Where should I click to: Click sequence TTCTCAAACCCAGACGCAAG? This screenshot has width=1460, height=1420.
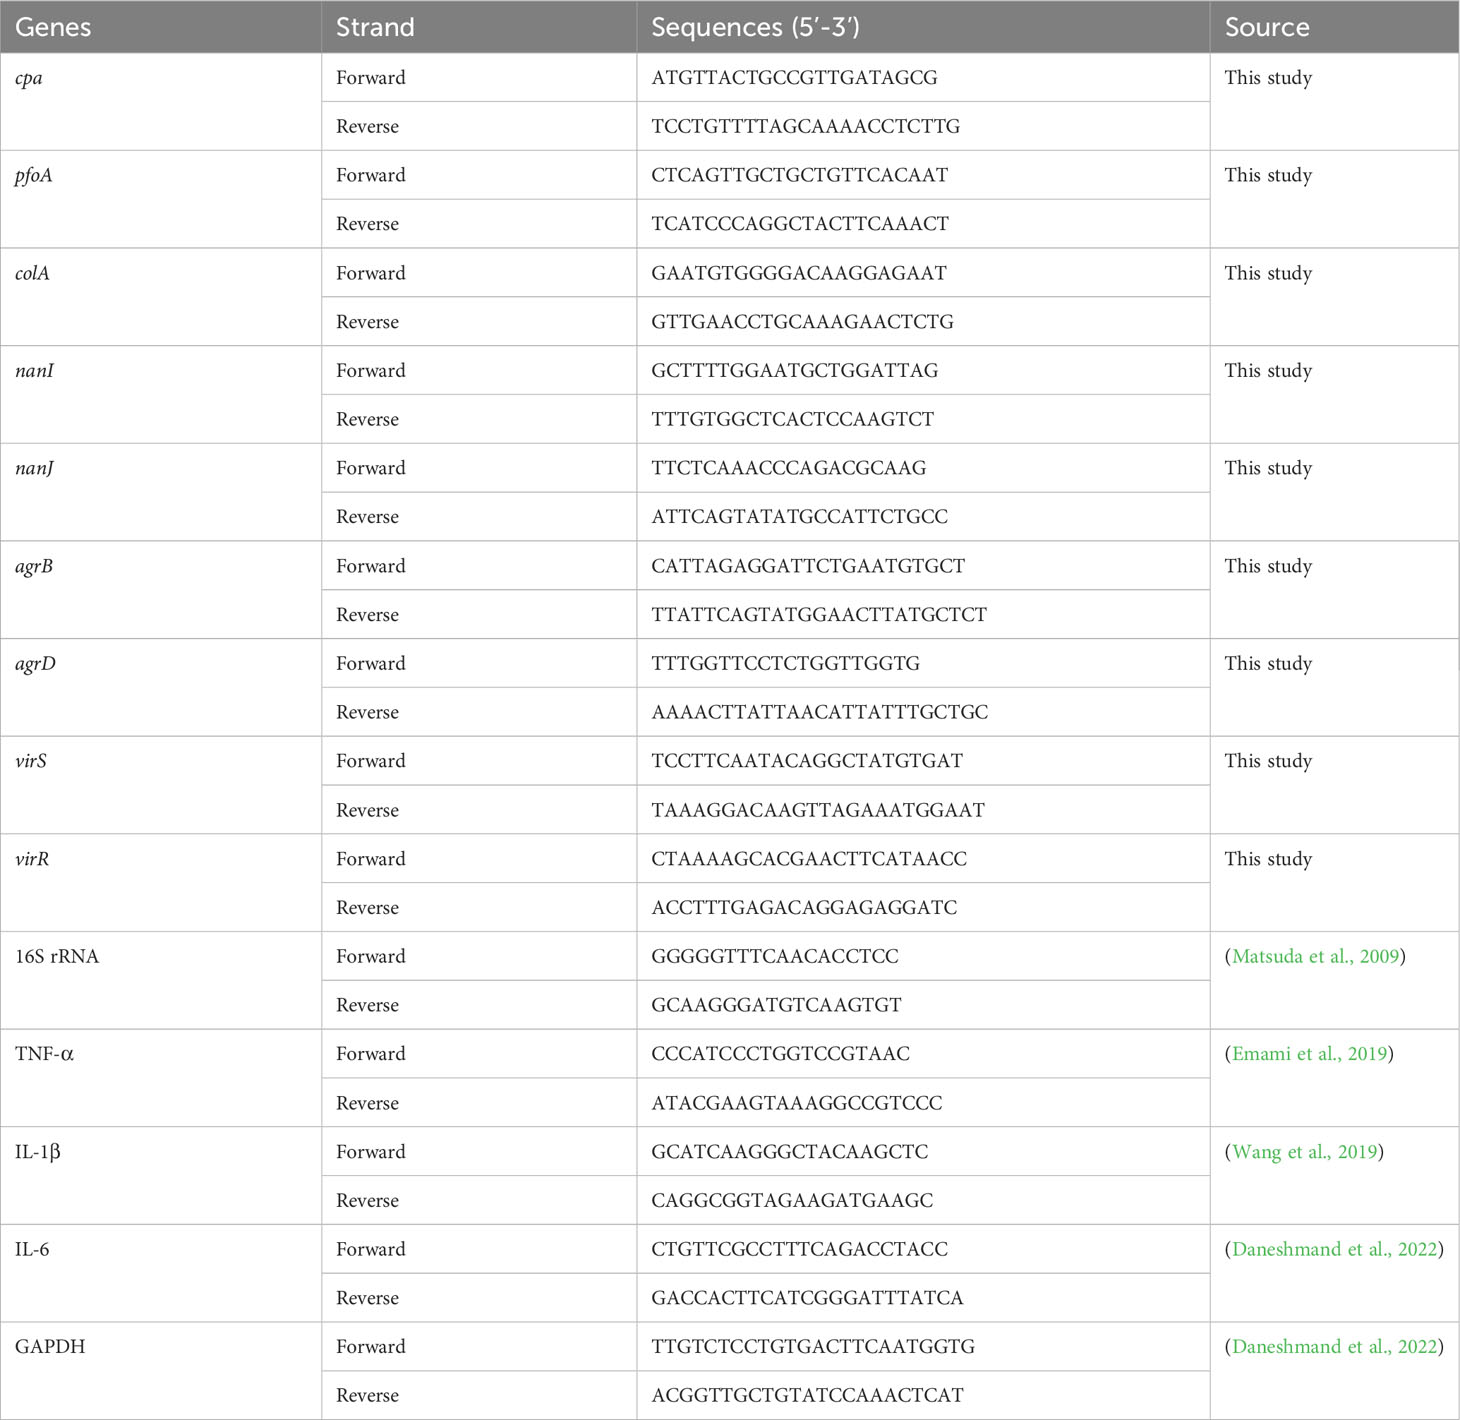(x=789, y=468)
